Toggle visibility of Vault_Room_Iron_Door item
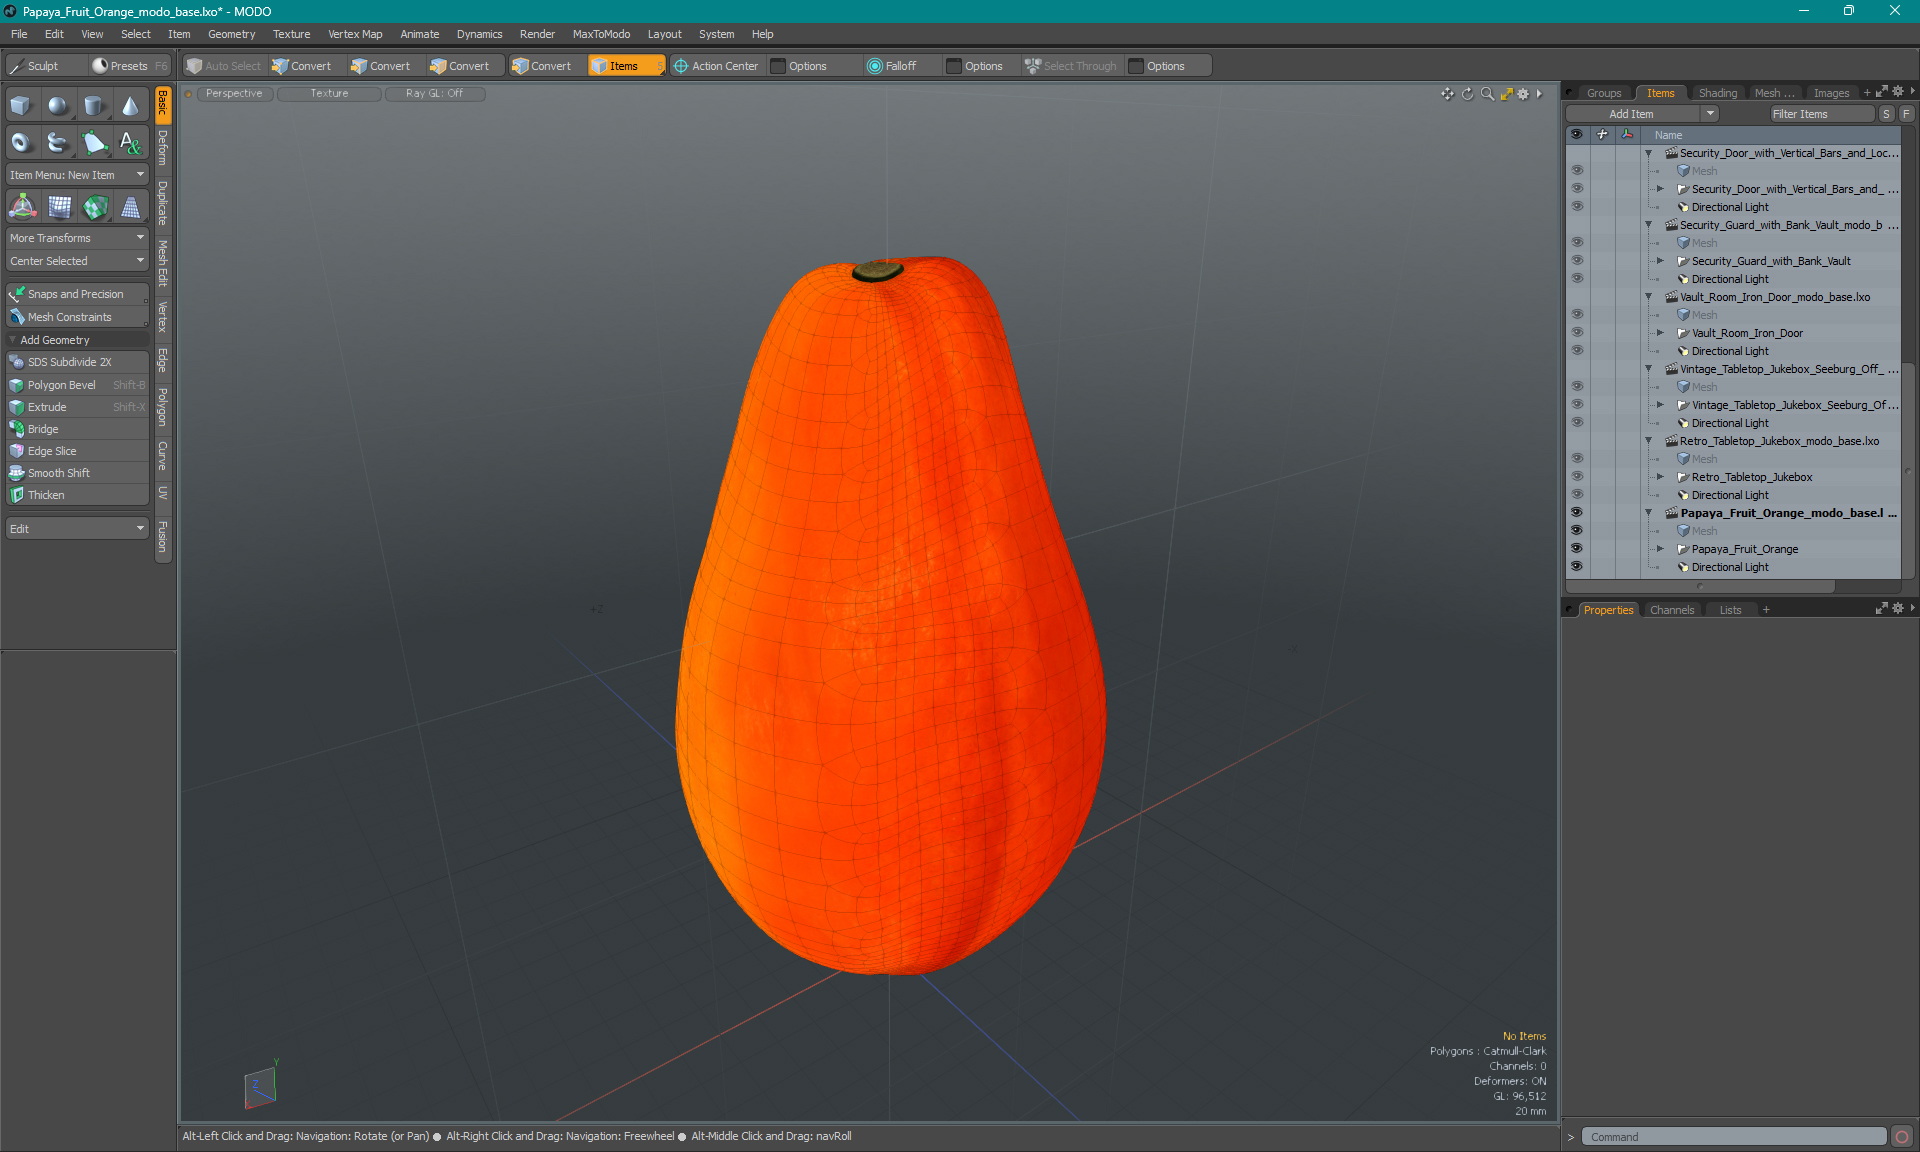This screenshot has height=1152, width=1920. [1577, 333]
